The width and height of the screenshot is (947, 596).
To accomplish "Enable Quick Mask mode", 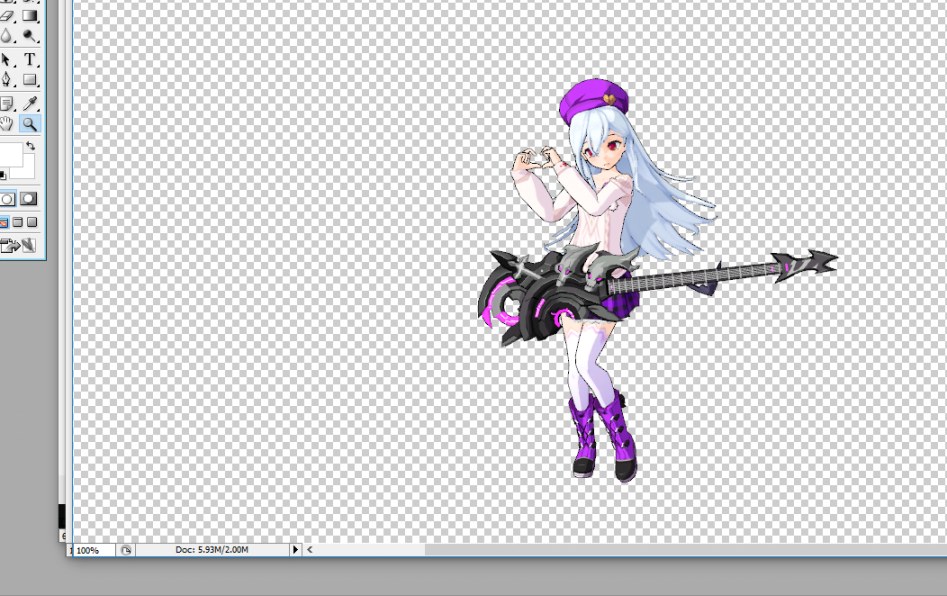I will click(x=29, y=199).
